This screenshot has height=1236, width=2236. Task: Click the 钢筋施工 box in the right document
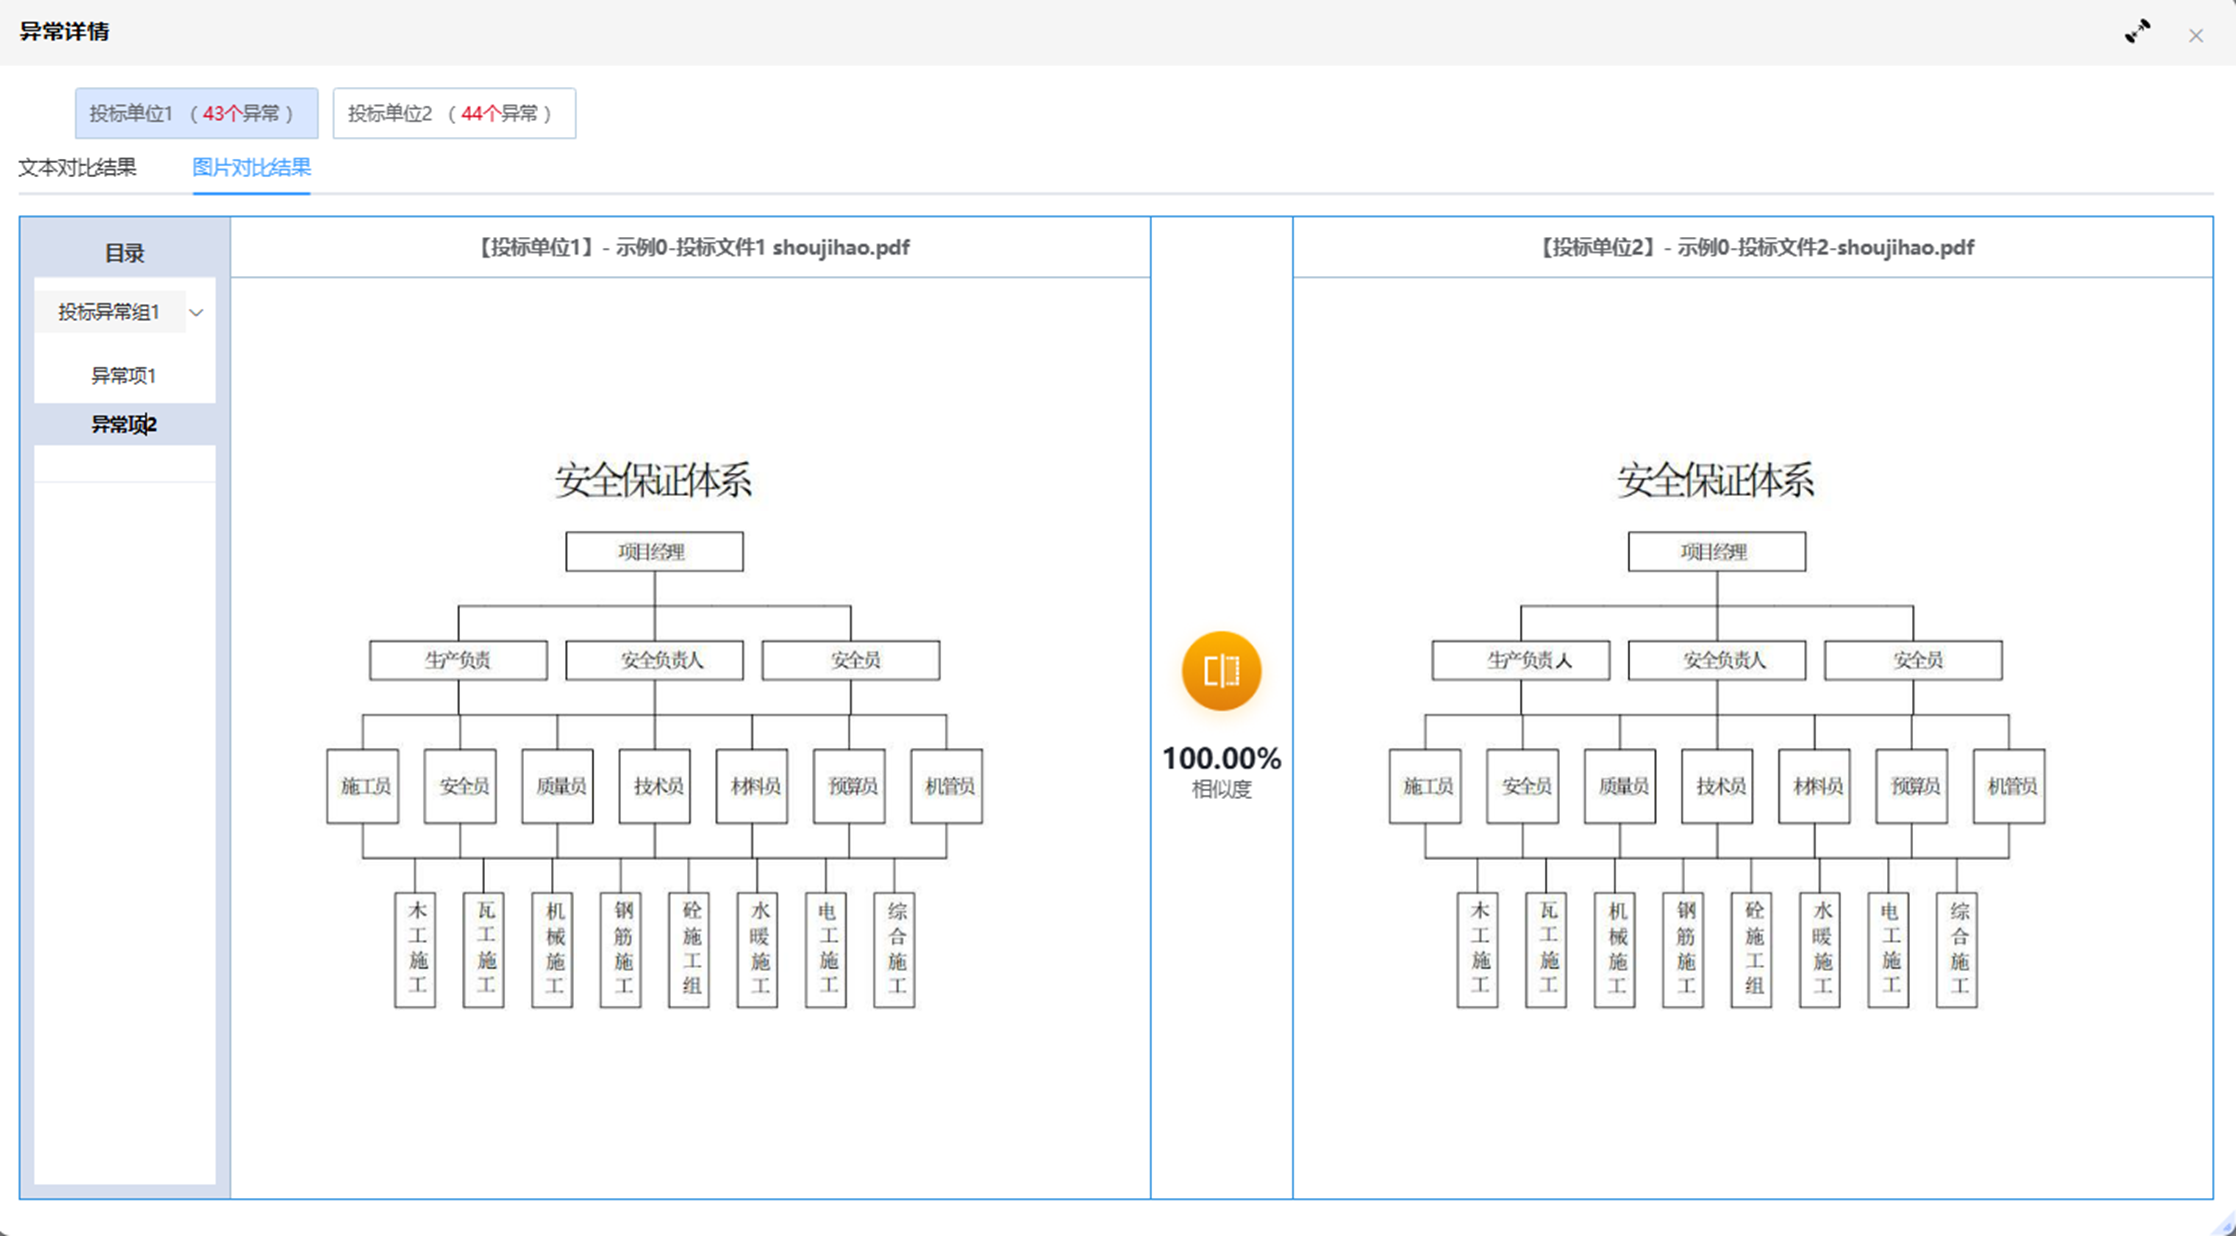coord(1683,950)
